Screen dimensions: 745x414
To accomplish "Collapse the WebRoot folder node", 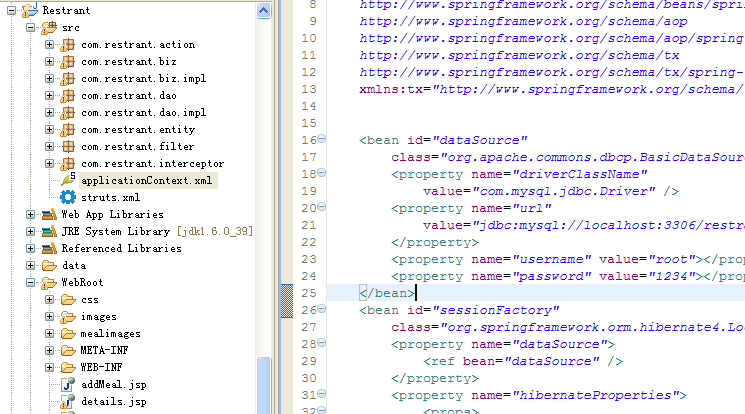I will (x=30, y=283).
